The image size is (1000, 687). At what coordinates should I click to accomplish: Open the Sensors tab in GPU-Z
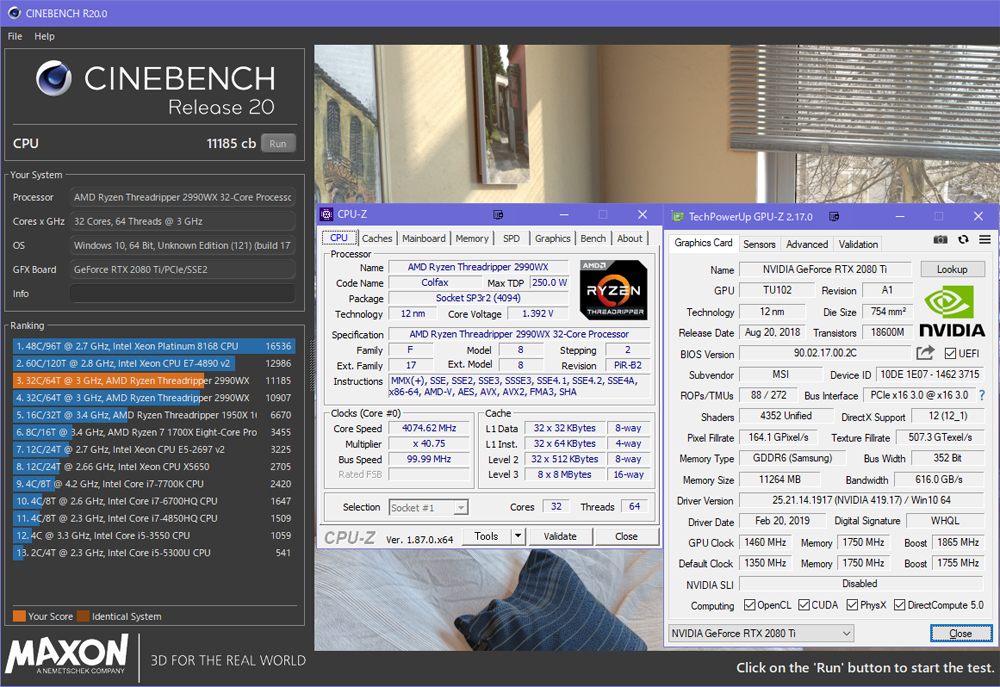(759, 244)
